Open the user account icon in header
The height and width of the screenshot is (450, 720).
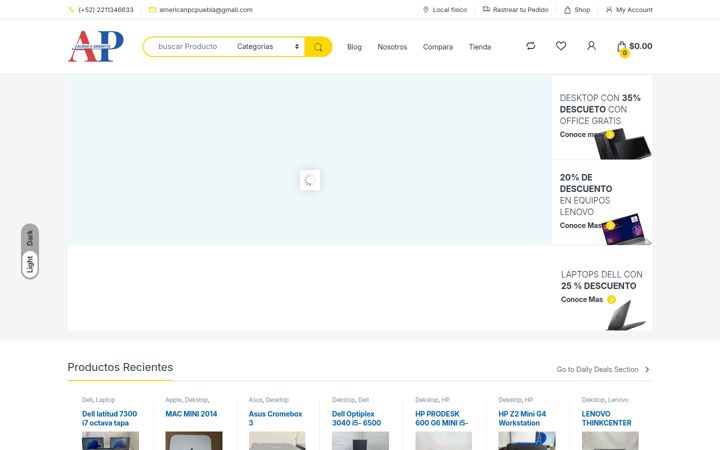pyautogui.click(x=591, y=46)
